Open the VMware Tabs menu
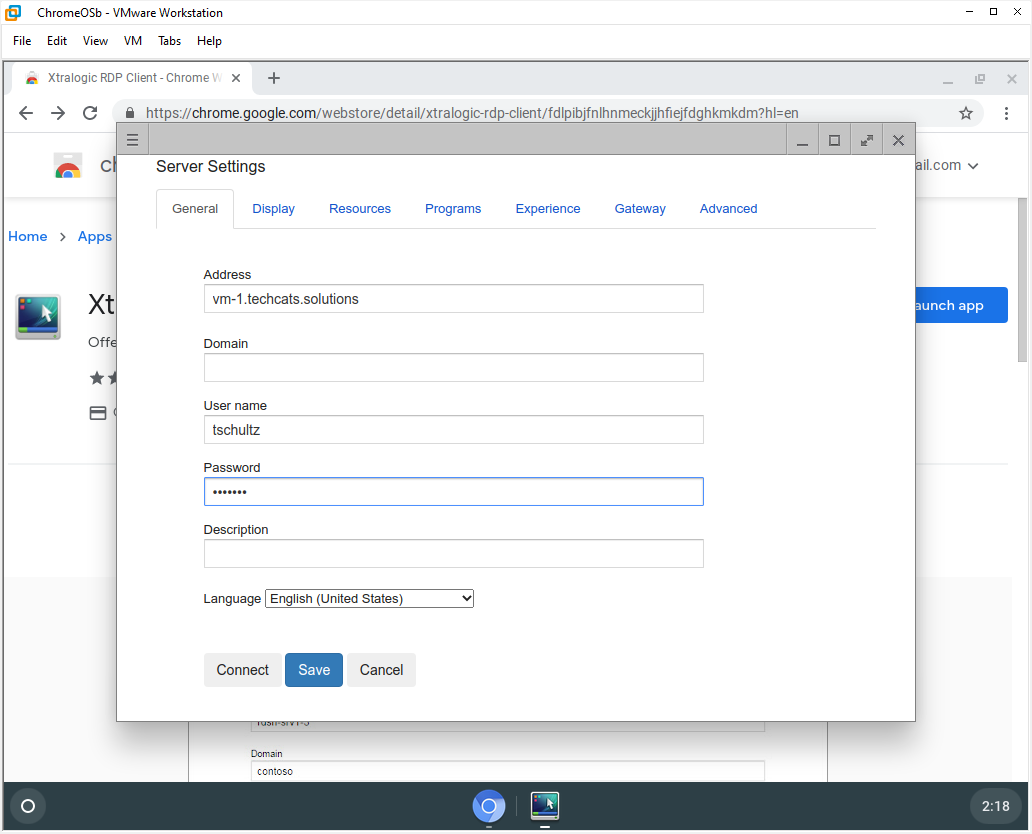 coord(169,41)
